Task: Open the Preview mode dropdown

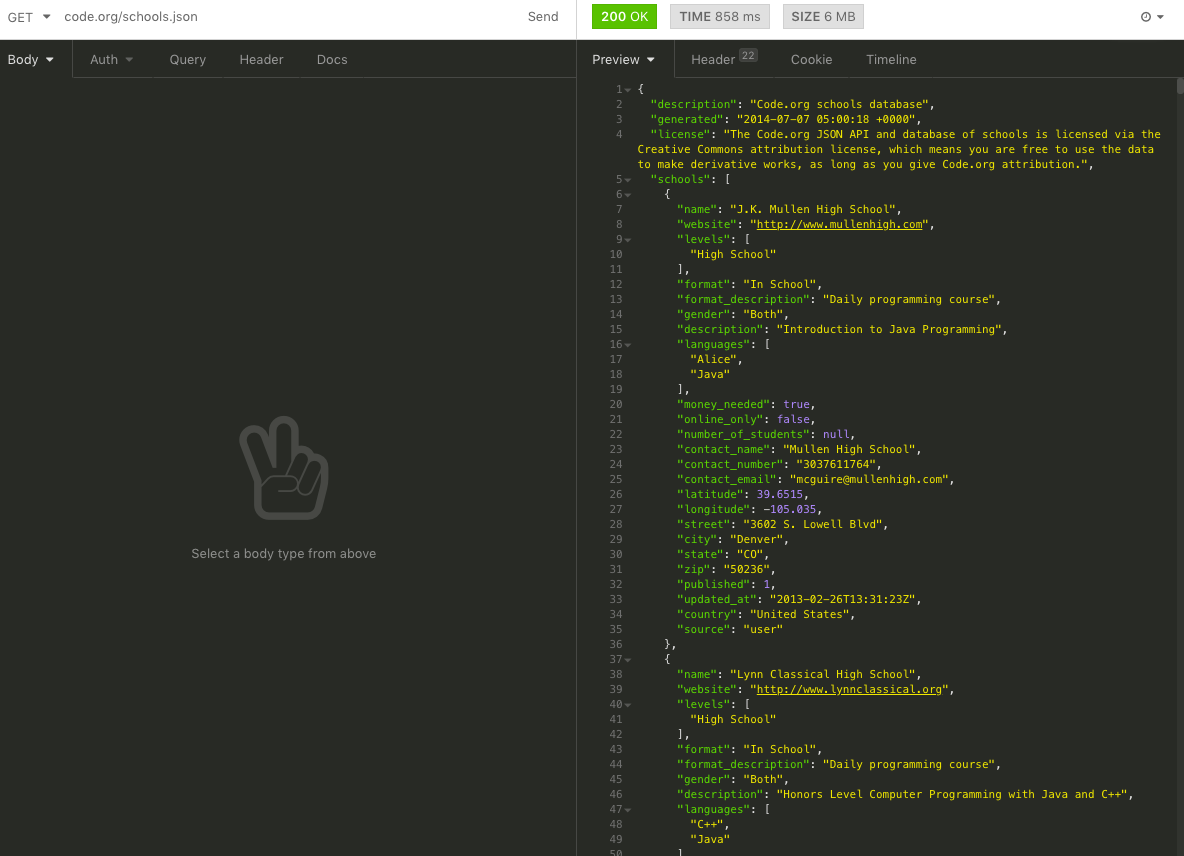Action: click(623, 60)
